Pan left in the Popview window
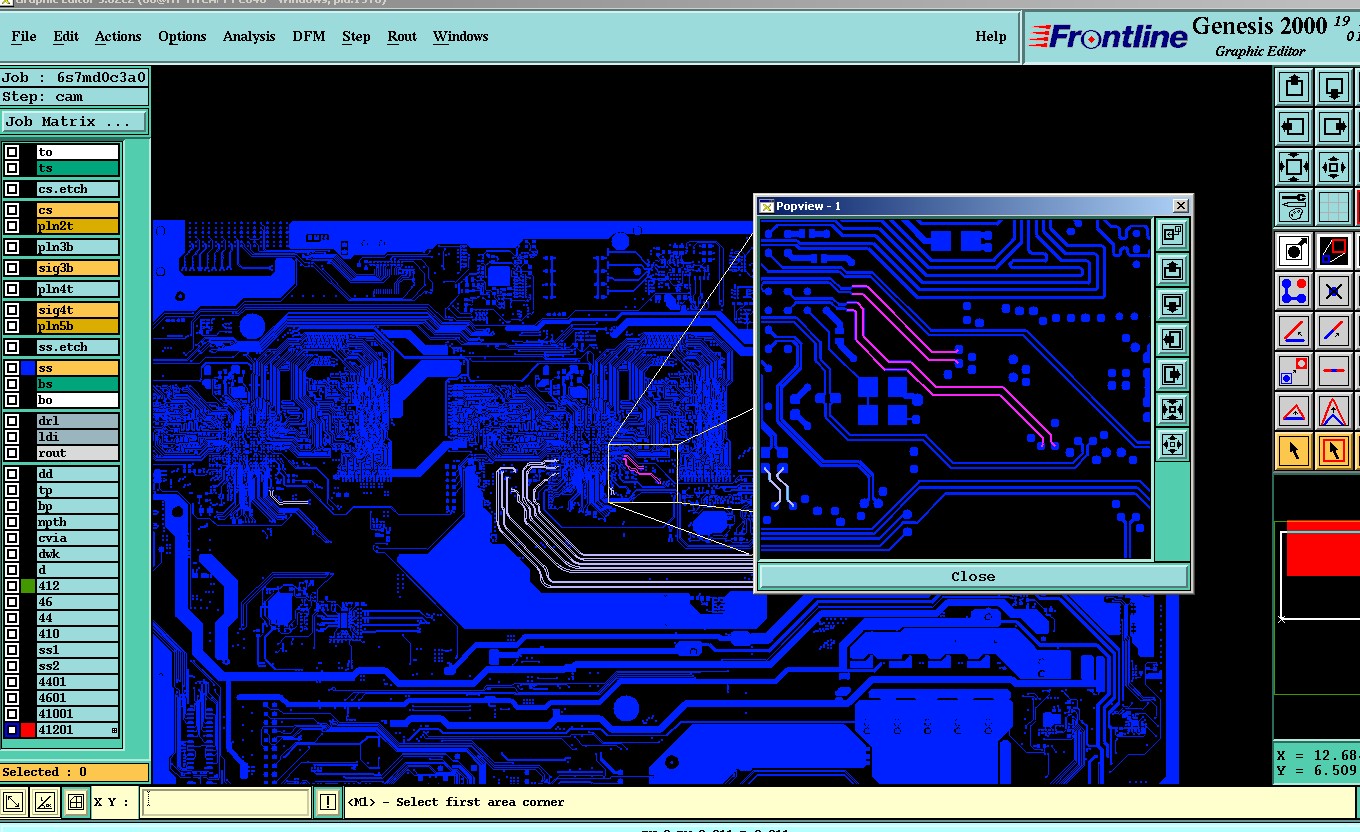1360x832 pixels. click(x=1172, y=339)
